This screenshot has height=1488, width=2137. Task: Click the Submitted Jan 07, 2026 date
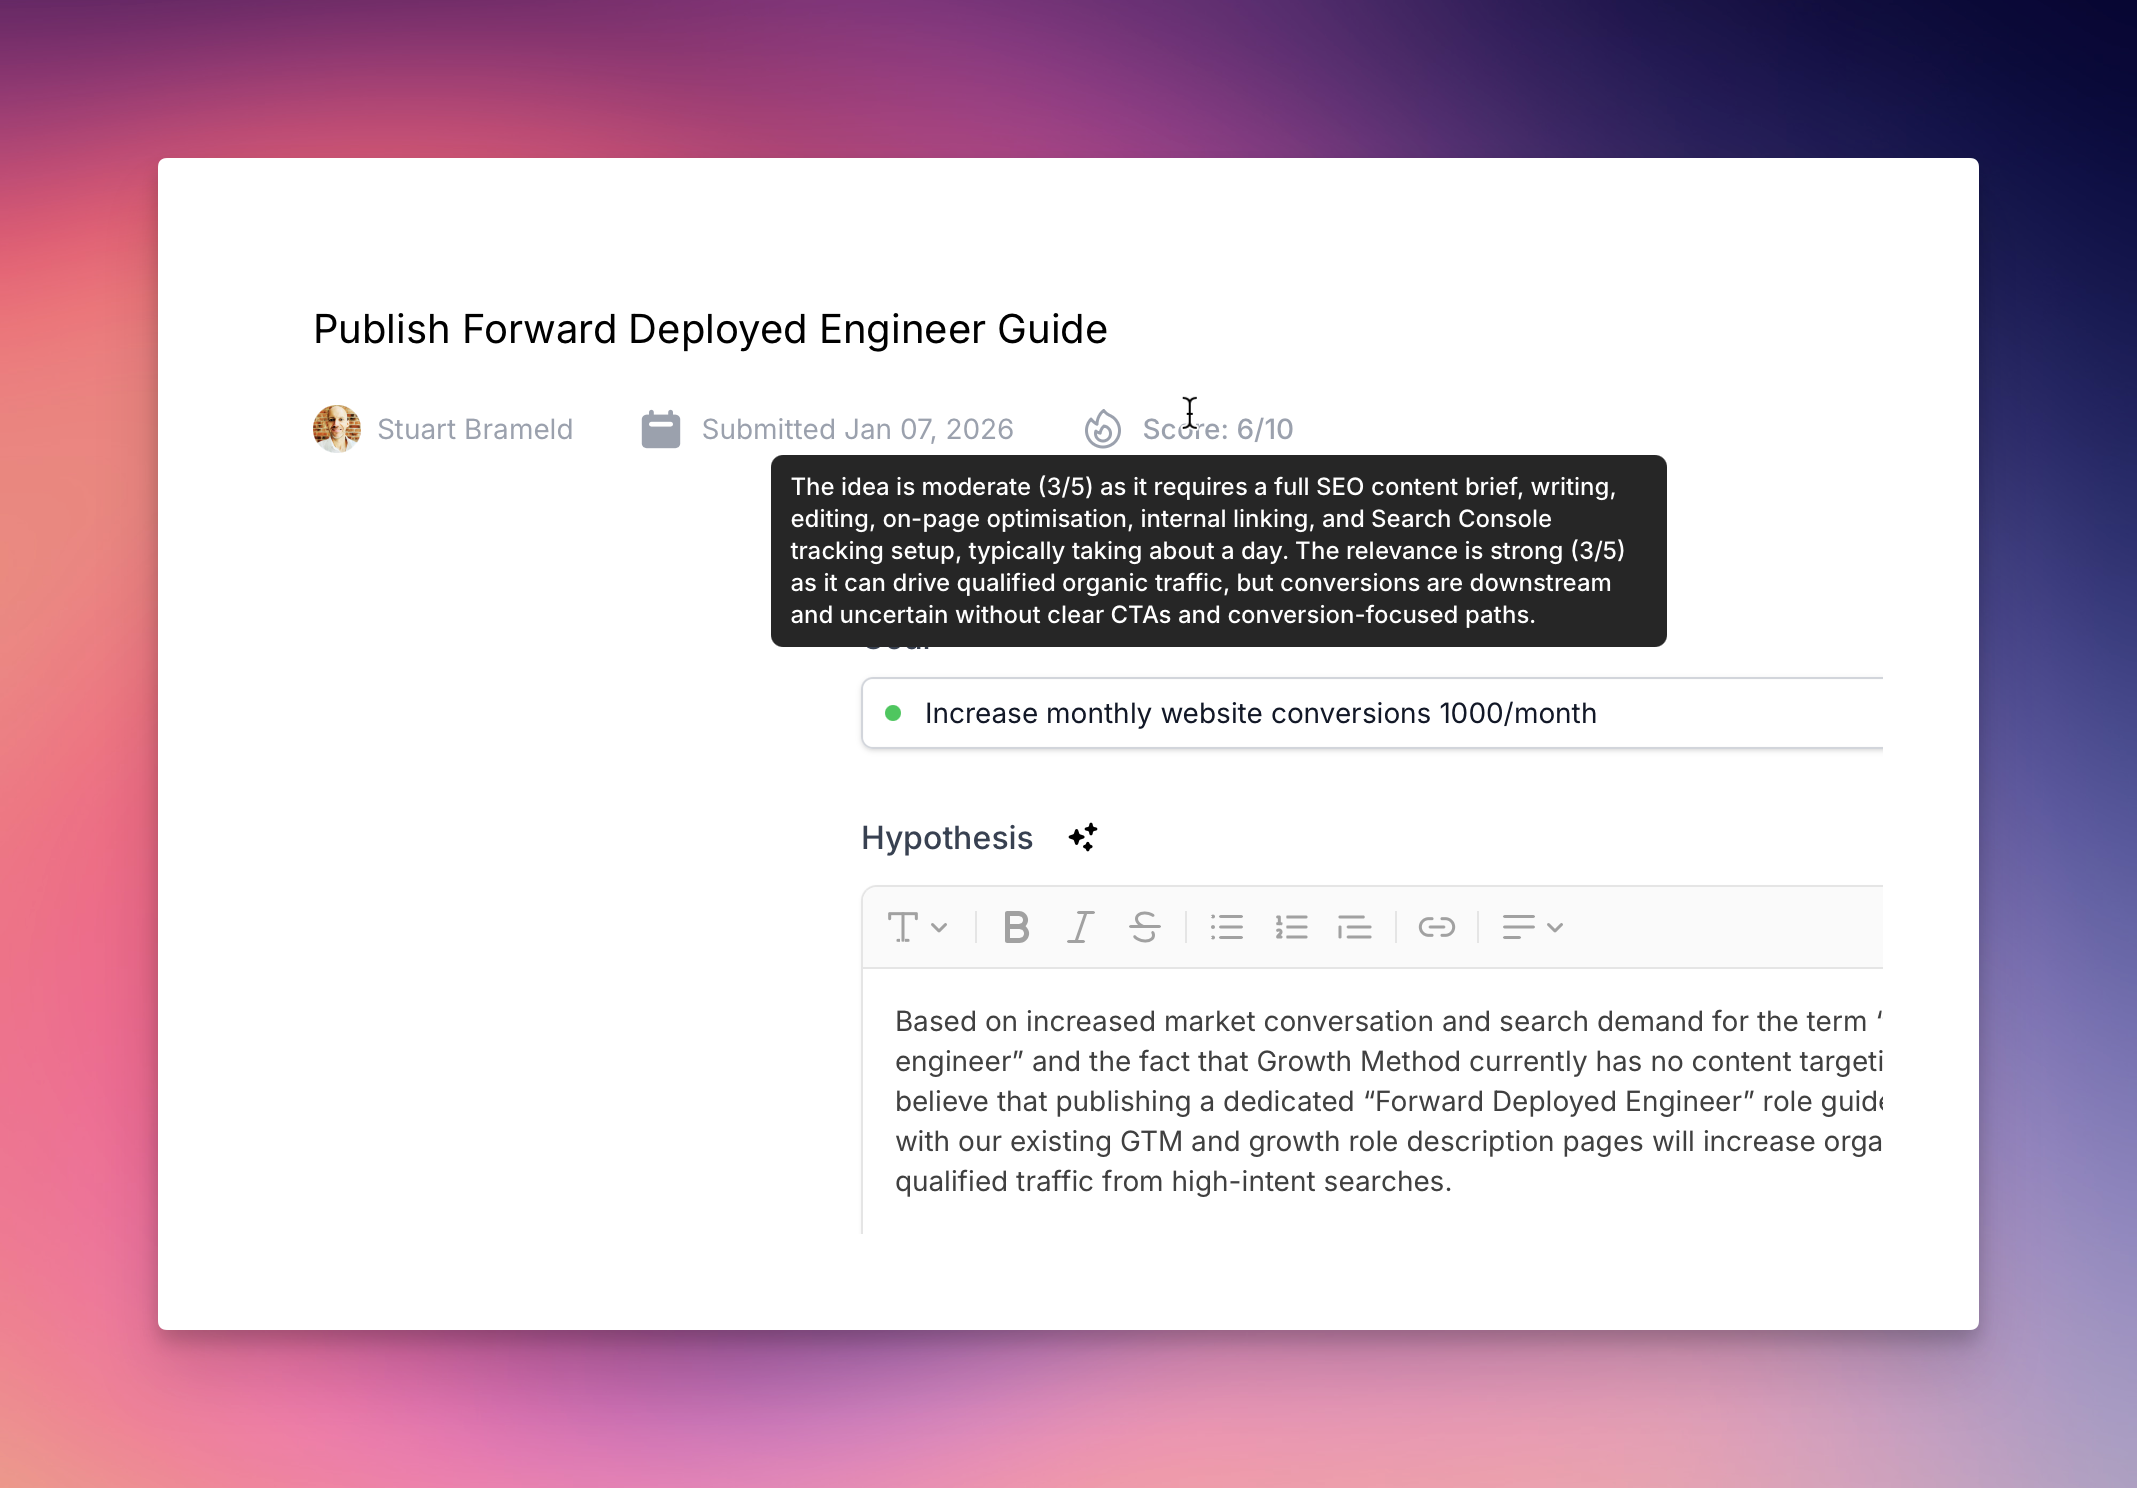[x=857, y=429]
